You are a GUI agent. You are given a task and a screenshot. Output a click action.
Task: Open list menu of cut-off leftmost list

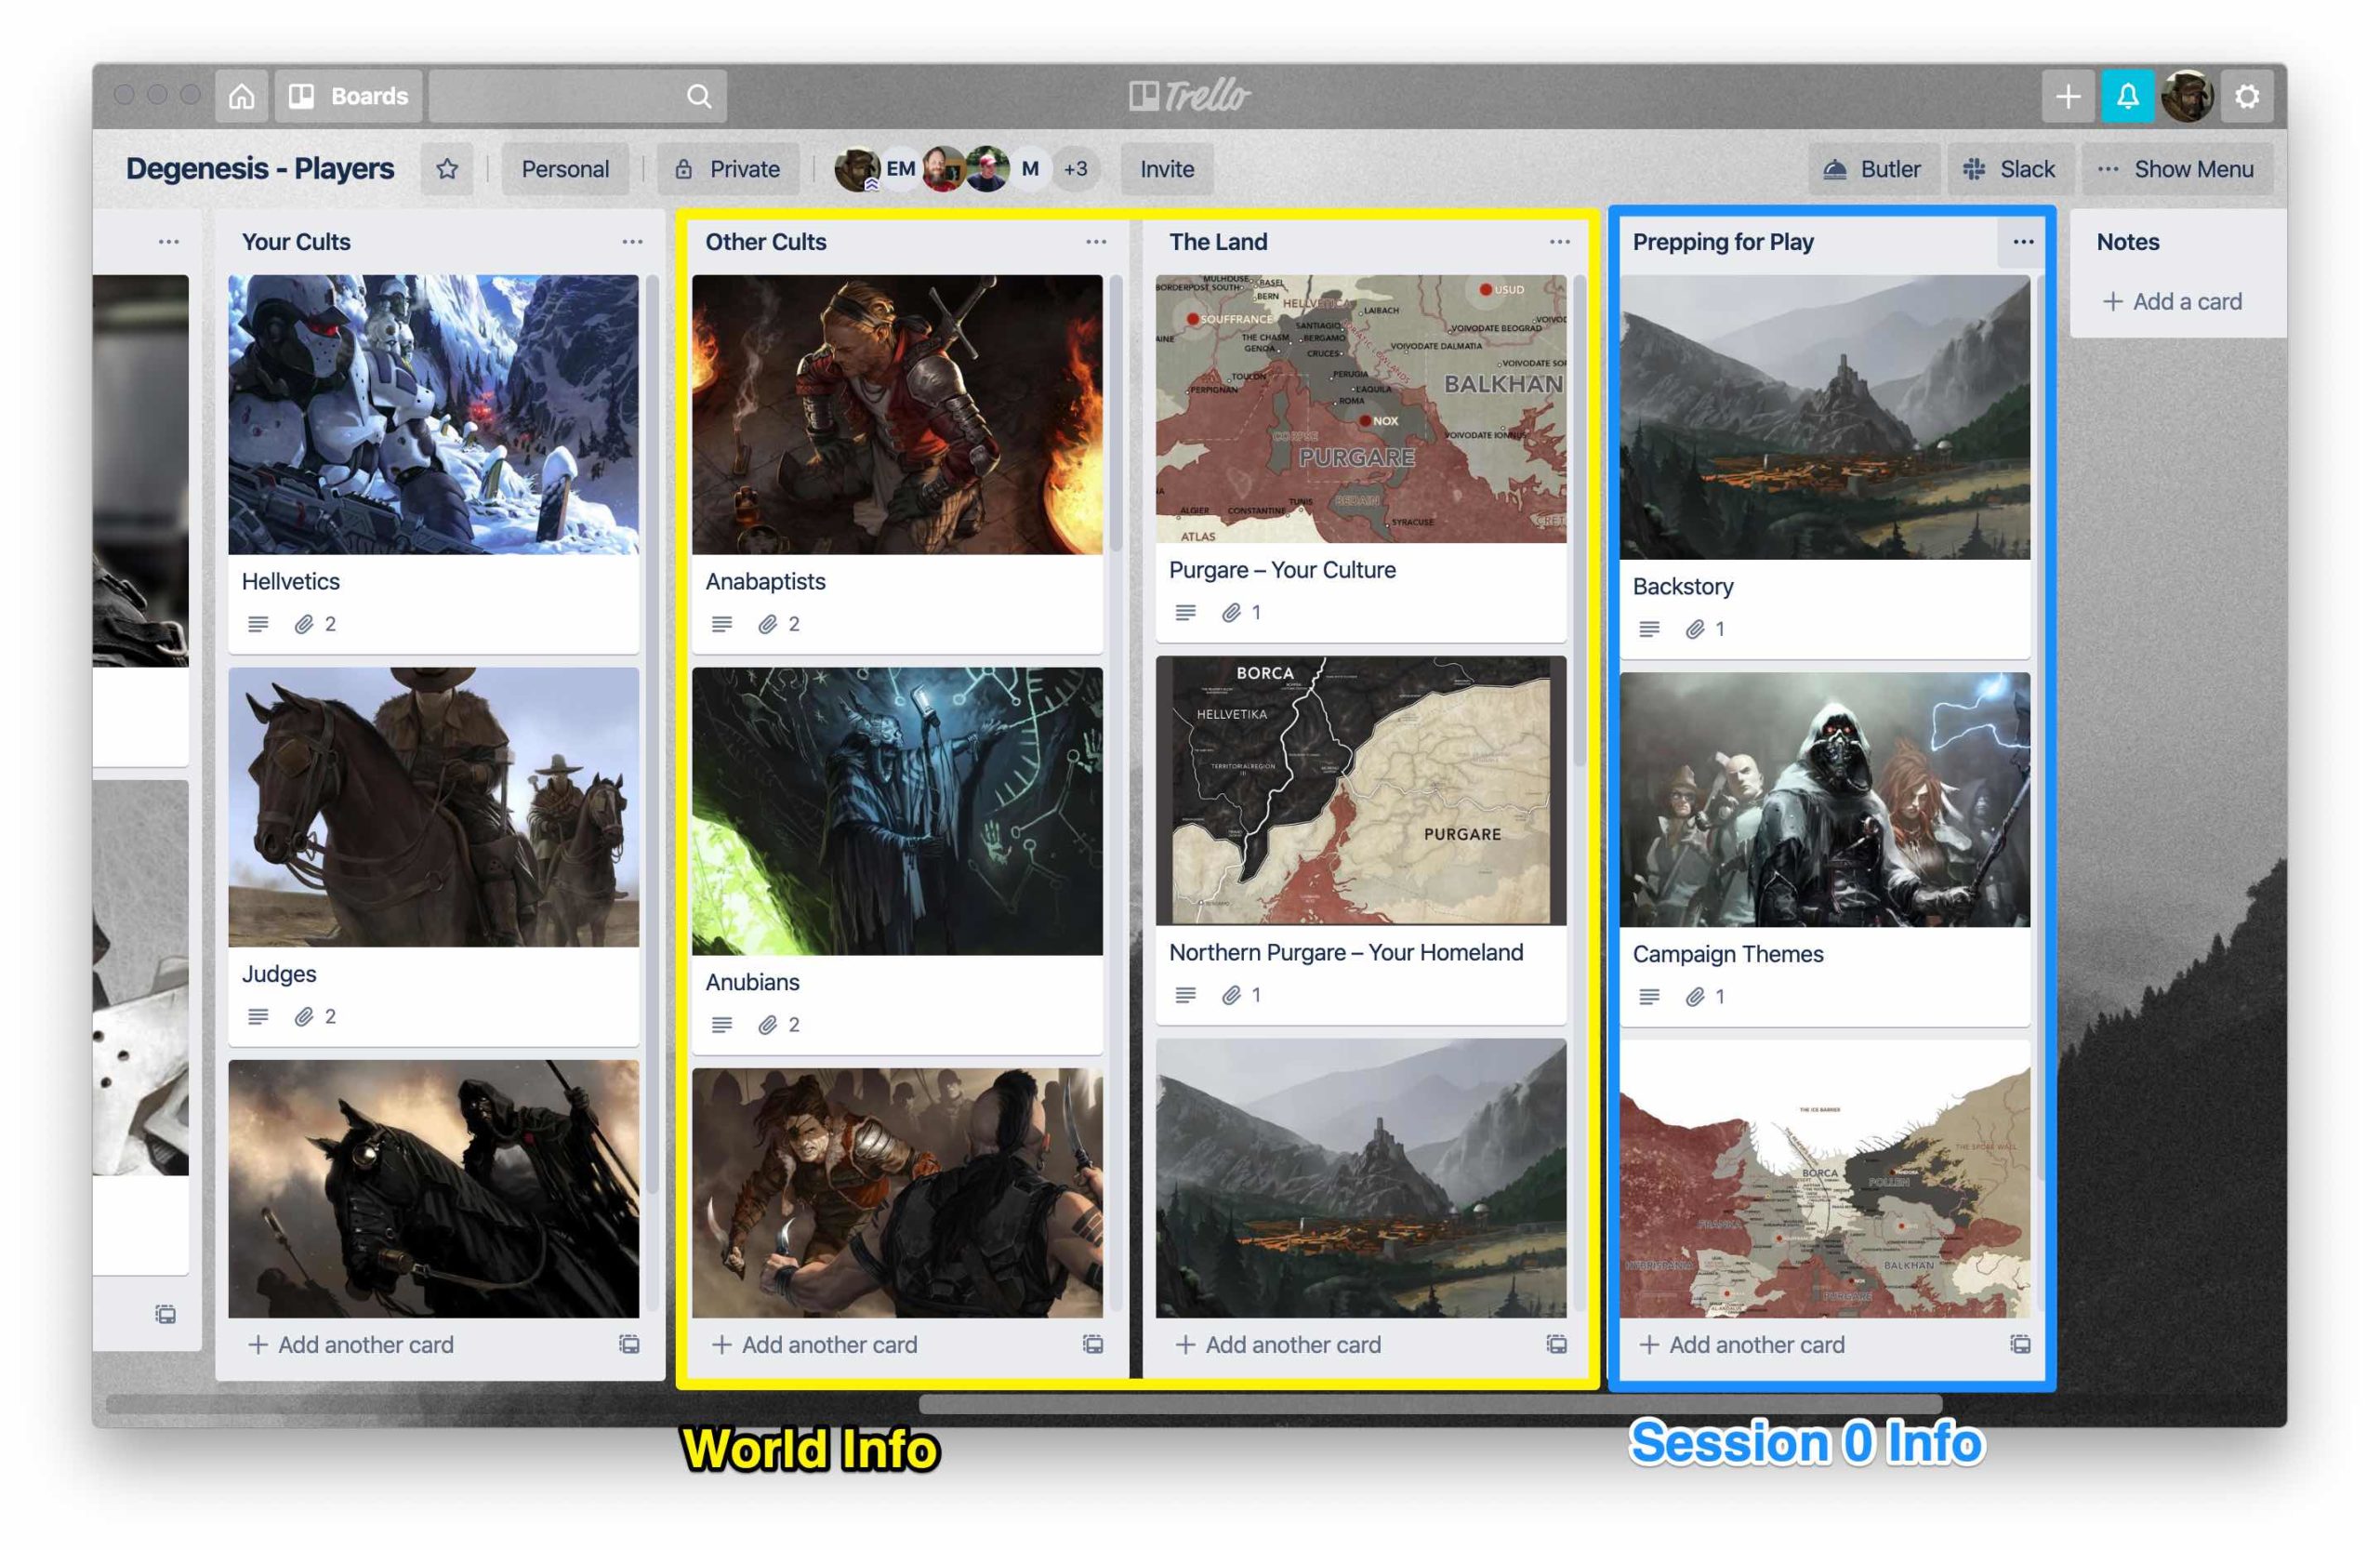click(169, 242)
